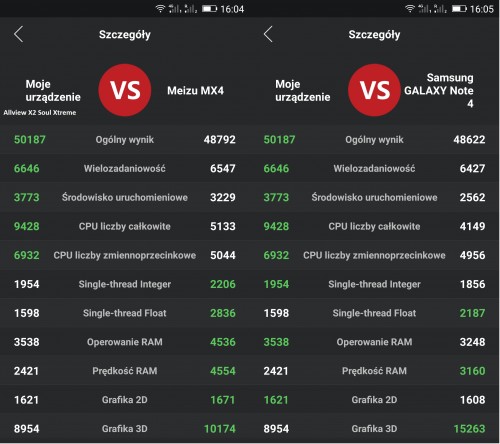Viewport: 500px width, 444px height.
Task: Tap the Allview X2 Soul Xtreme label
Action: pyautogui.click(x=40, y=113)
